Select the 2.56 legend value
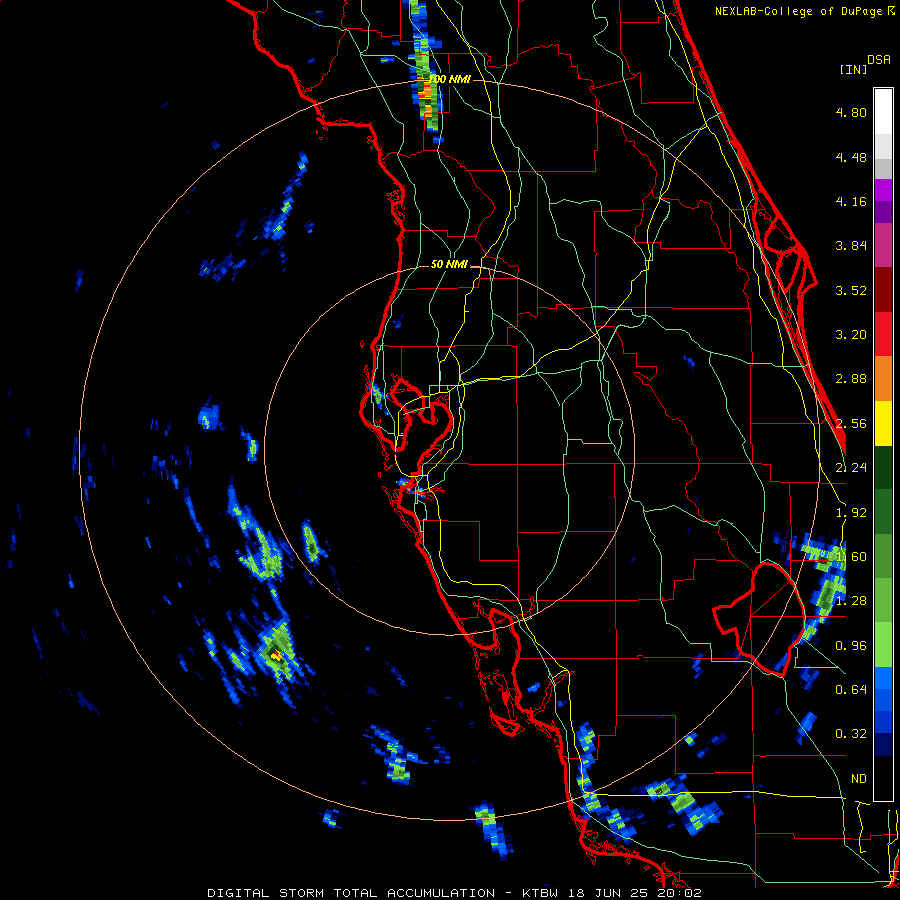 [x=851, y=424]
